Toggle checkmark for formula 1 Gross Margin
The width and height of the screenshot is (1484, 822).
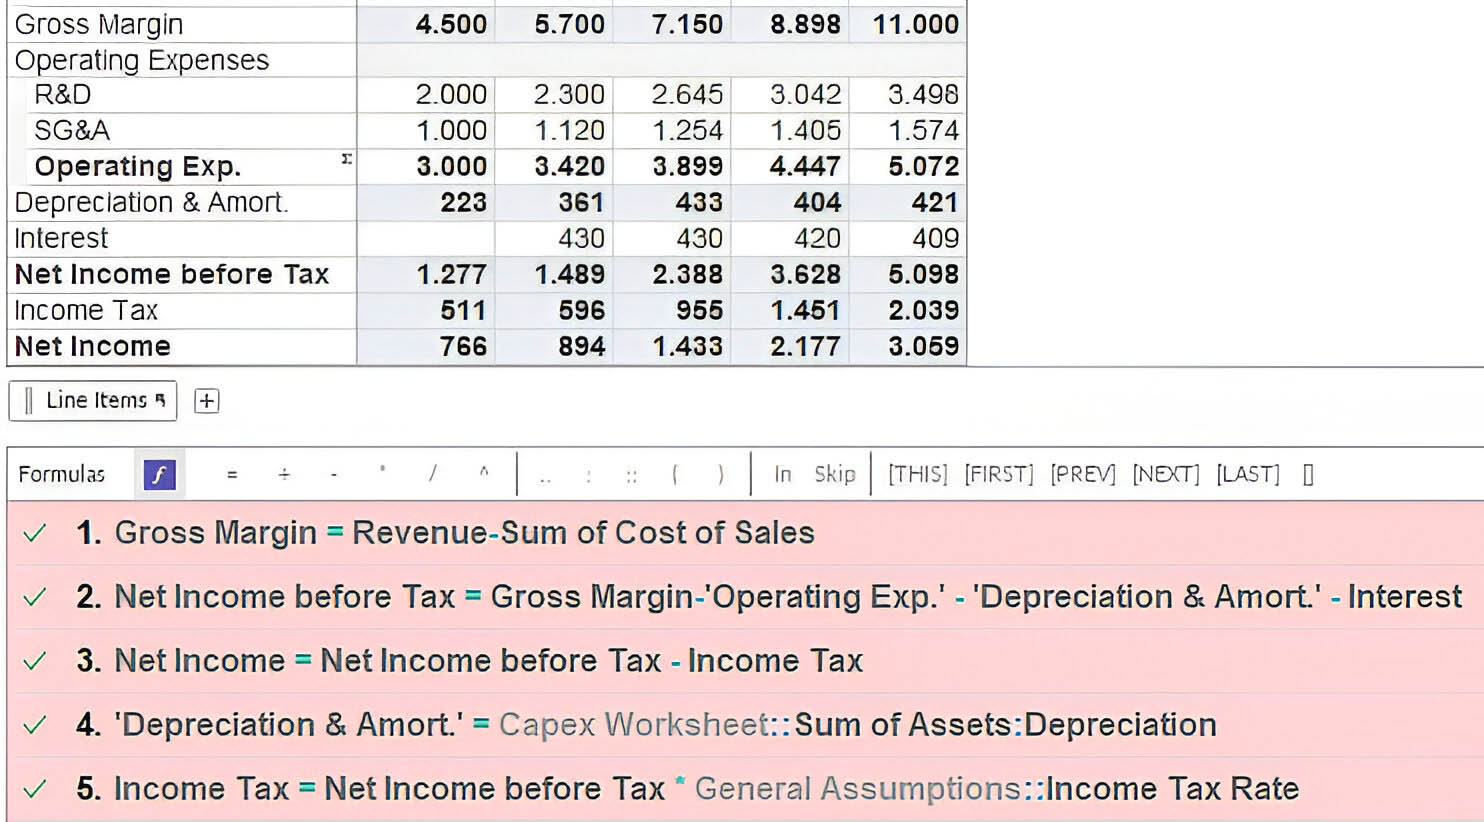pos(35,533)
